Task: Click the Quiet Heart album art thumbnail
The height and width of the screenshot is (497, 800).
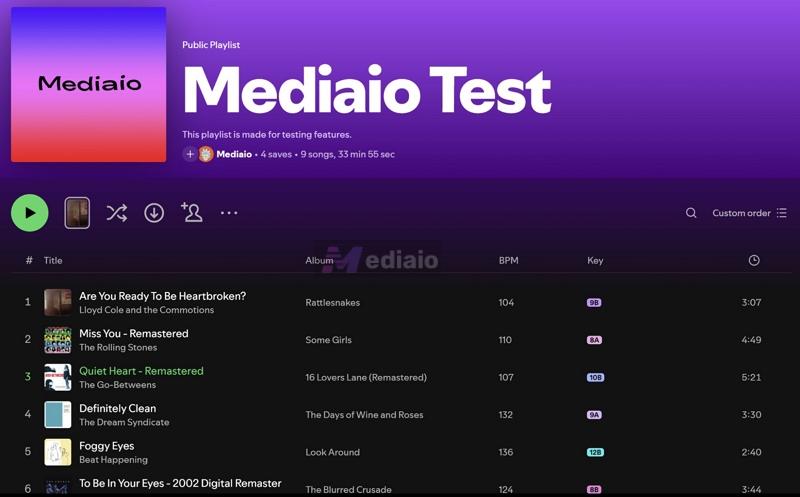Action: (x=58, y=377)
